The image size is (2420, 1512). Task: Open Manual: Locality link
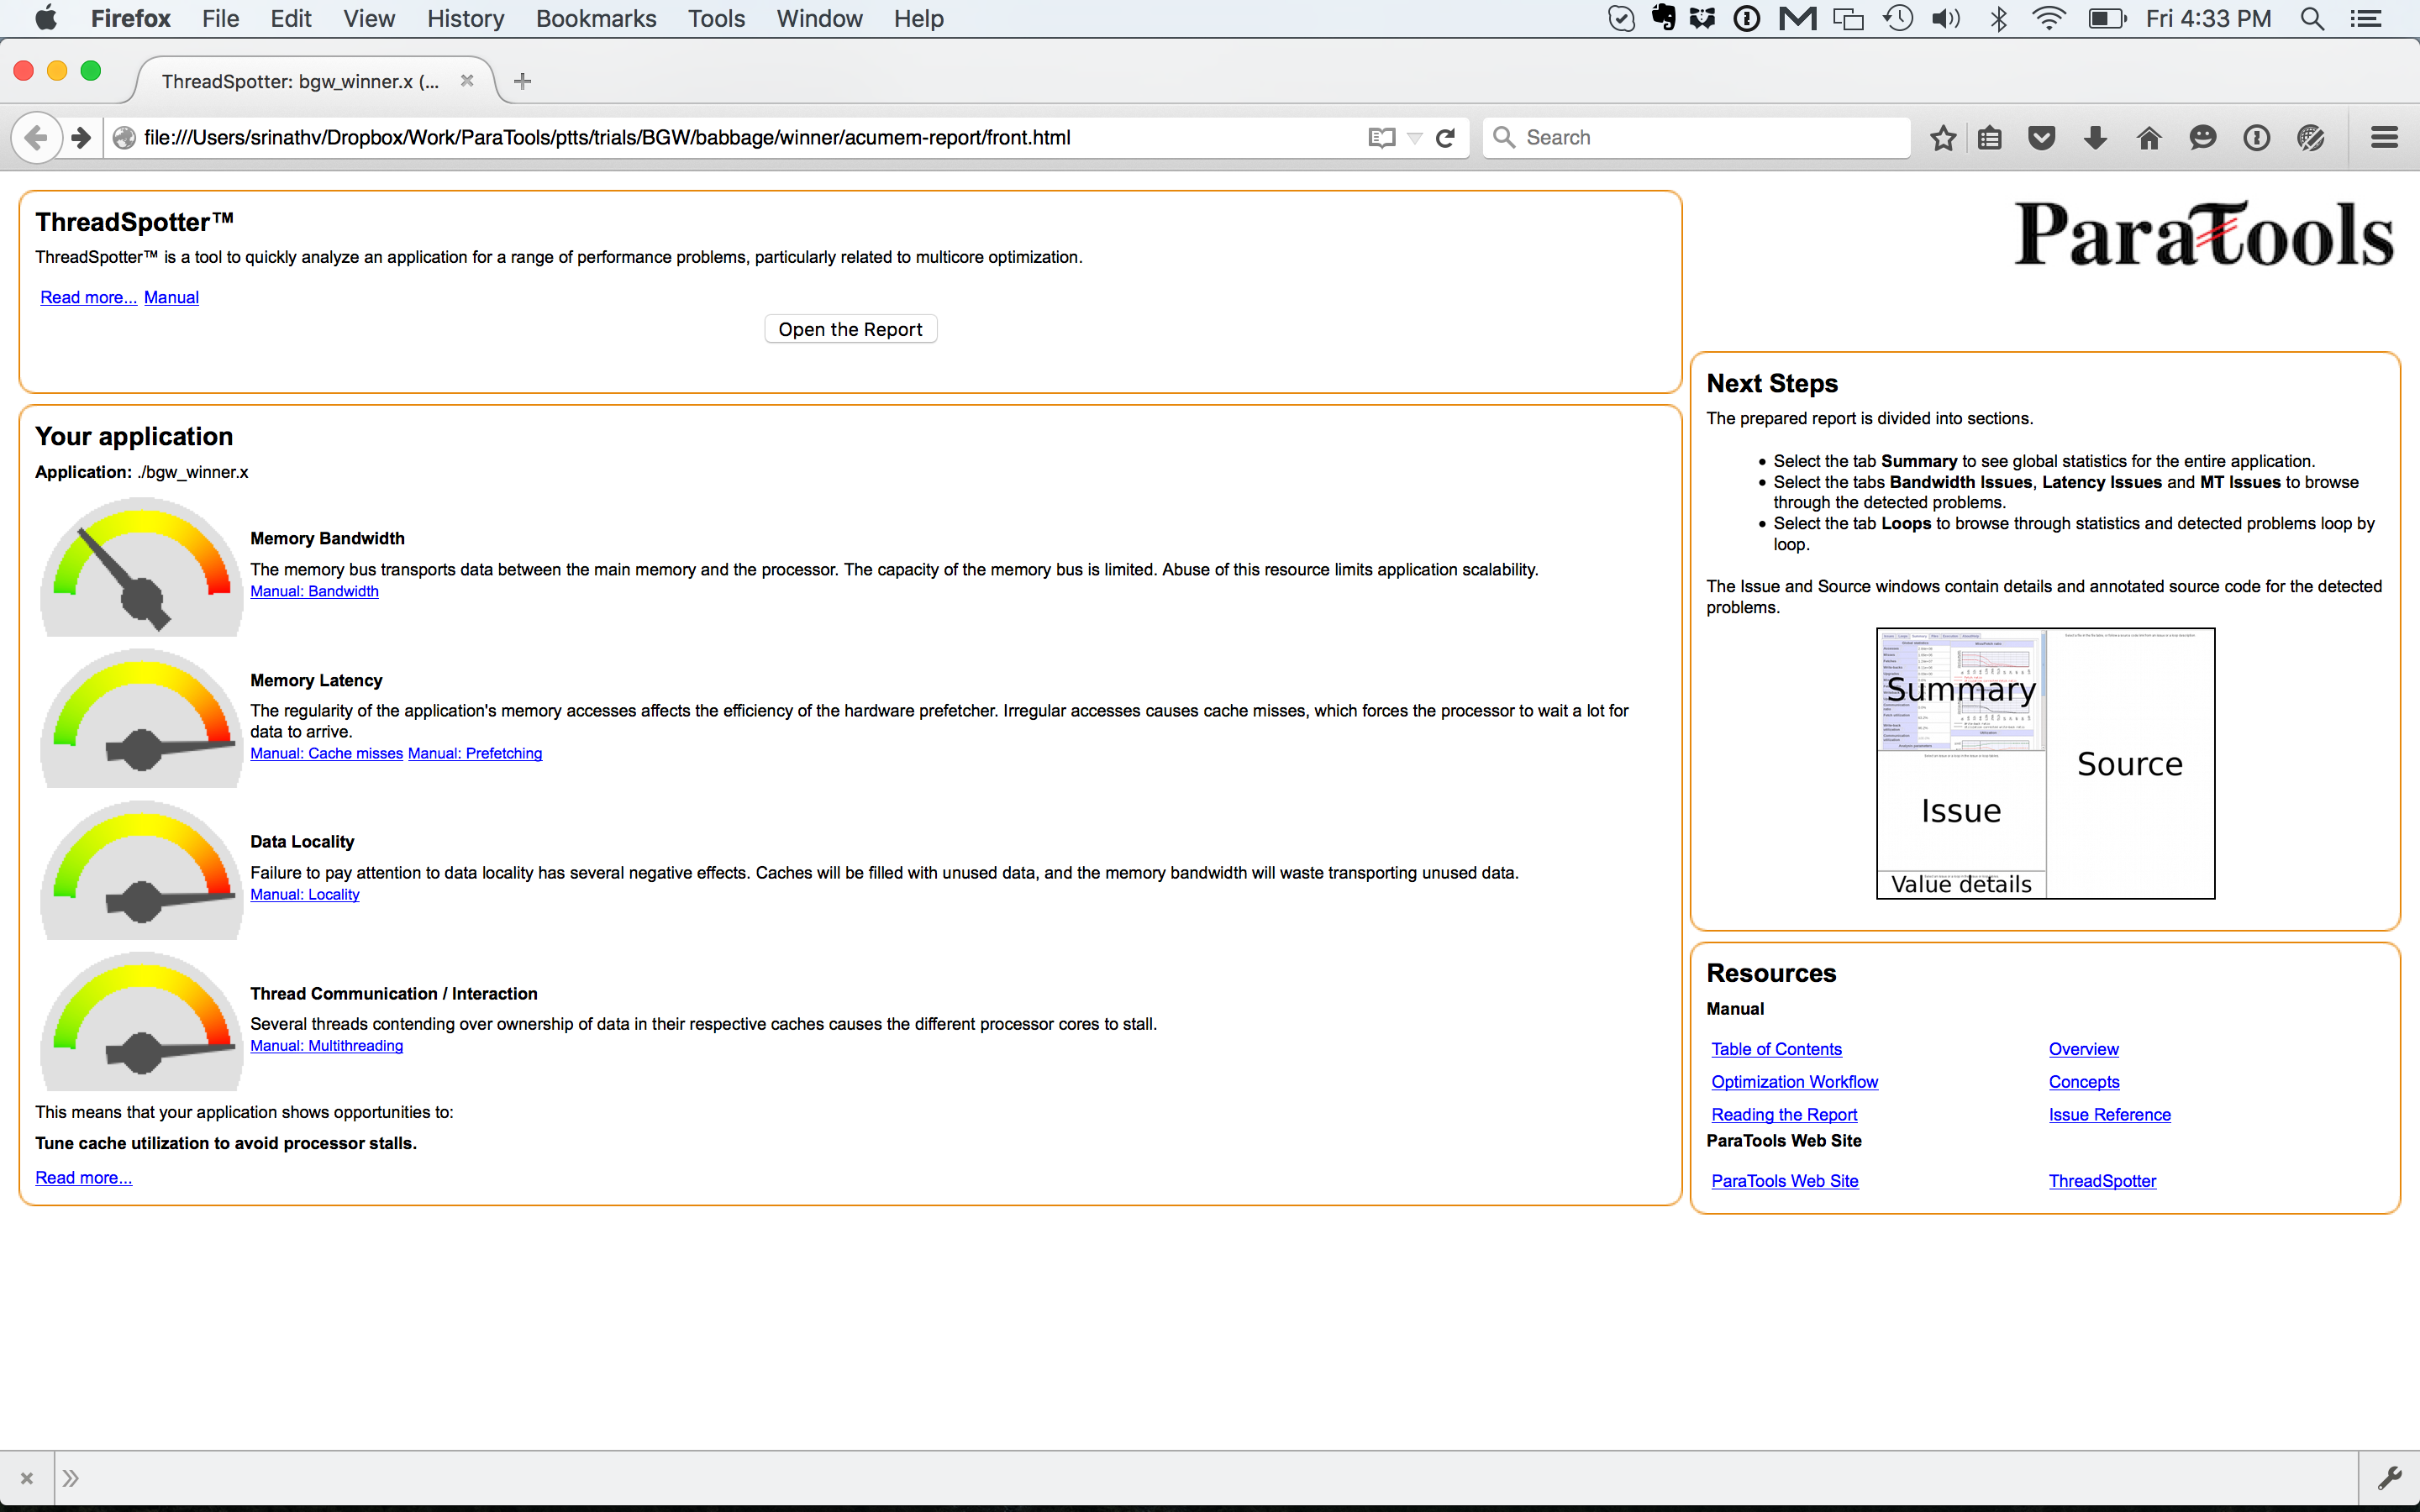tap(304, 894)
